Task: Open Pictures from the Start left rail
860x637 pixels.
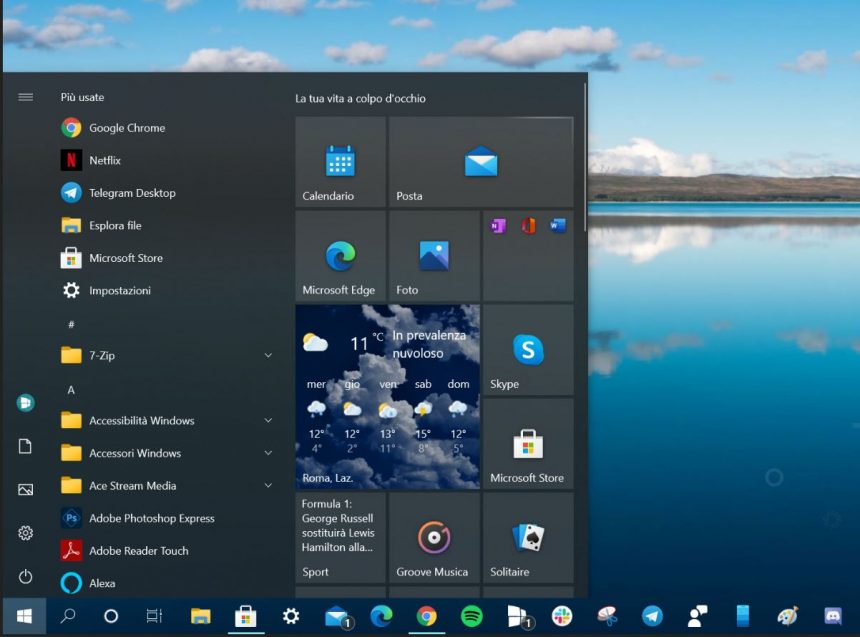Action: point(25,489)
